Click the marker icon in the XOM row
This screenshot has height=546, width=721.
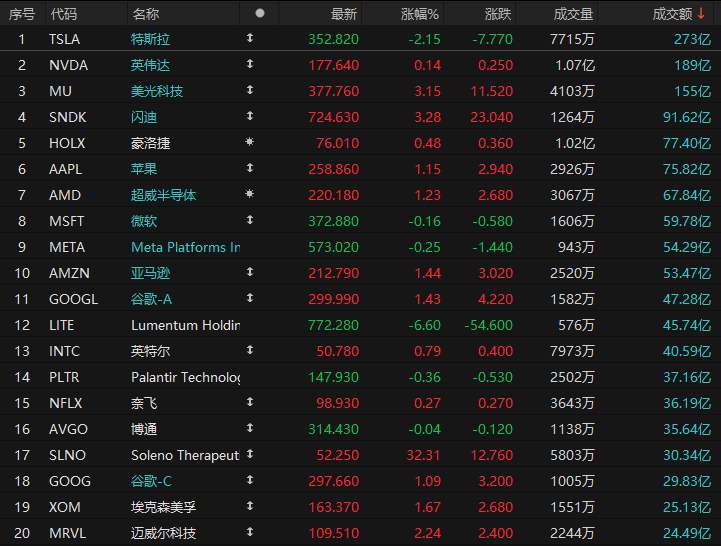click(250, 506)
